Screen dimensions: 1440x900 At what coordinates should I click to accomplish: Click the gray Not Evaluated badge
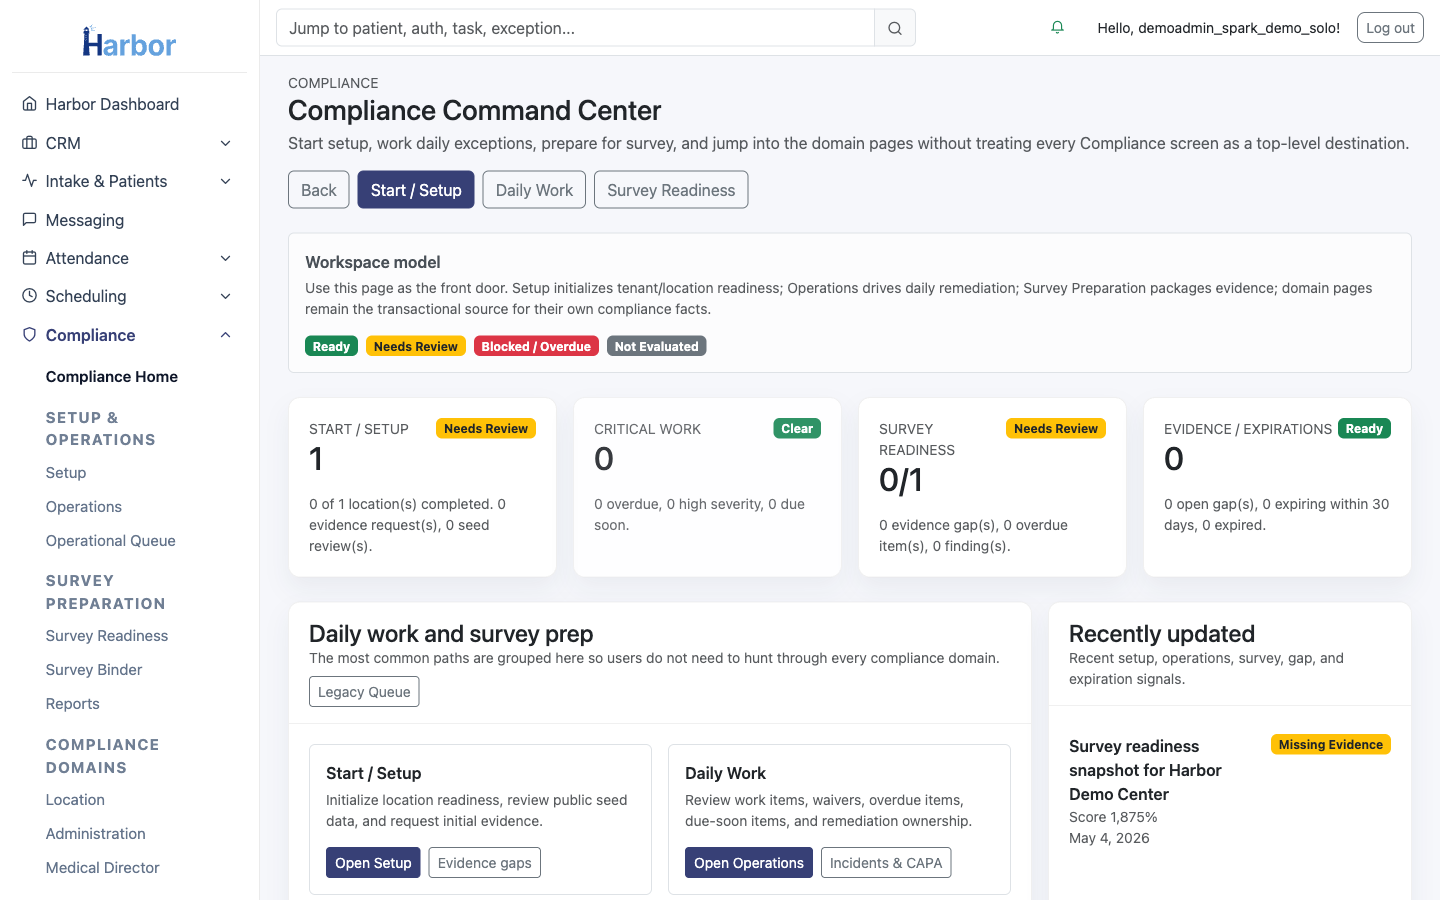coord(657,346)
